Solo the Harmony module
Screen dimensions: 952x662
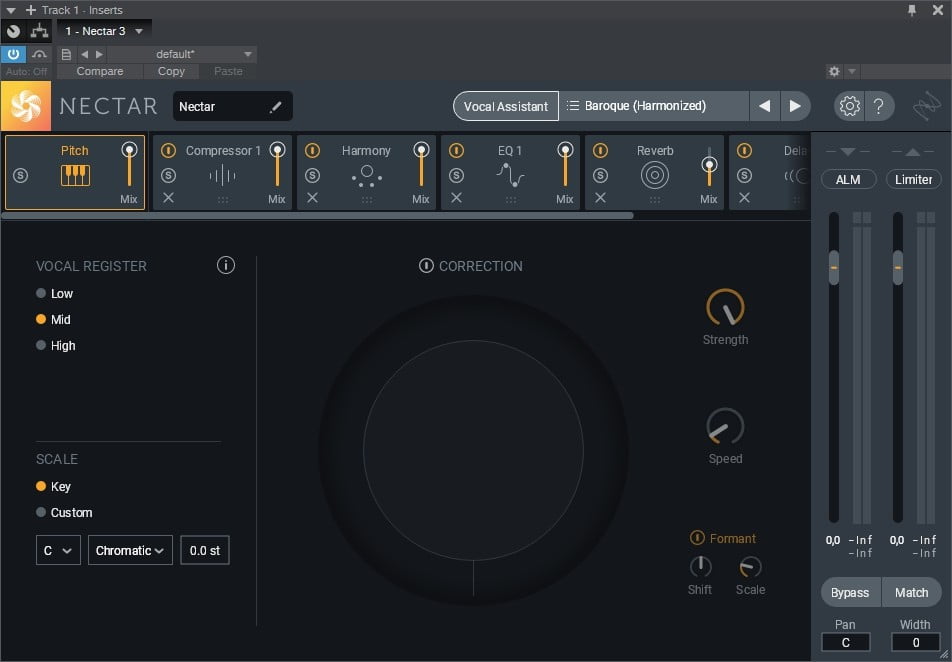312,176
